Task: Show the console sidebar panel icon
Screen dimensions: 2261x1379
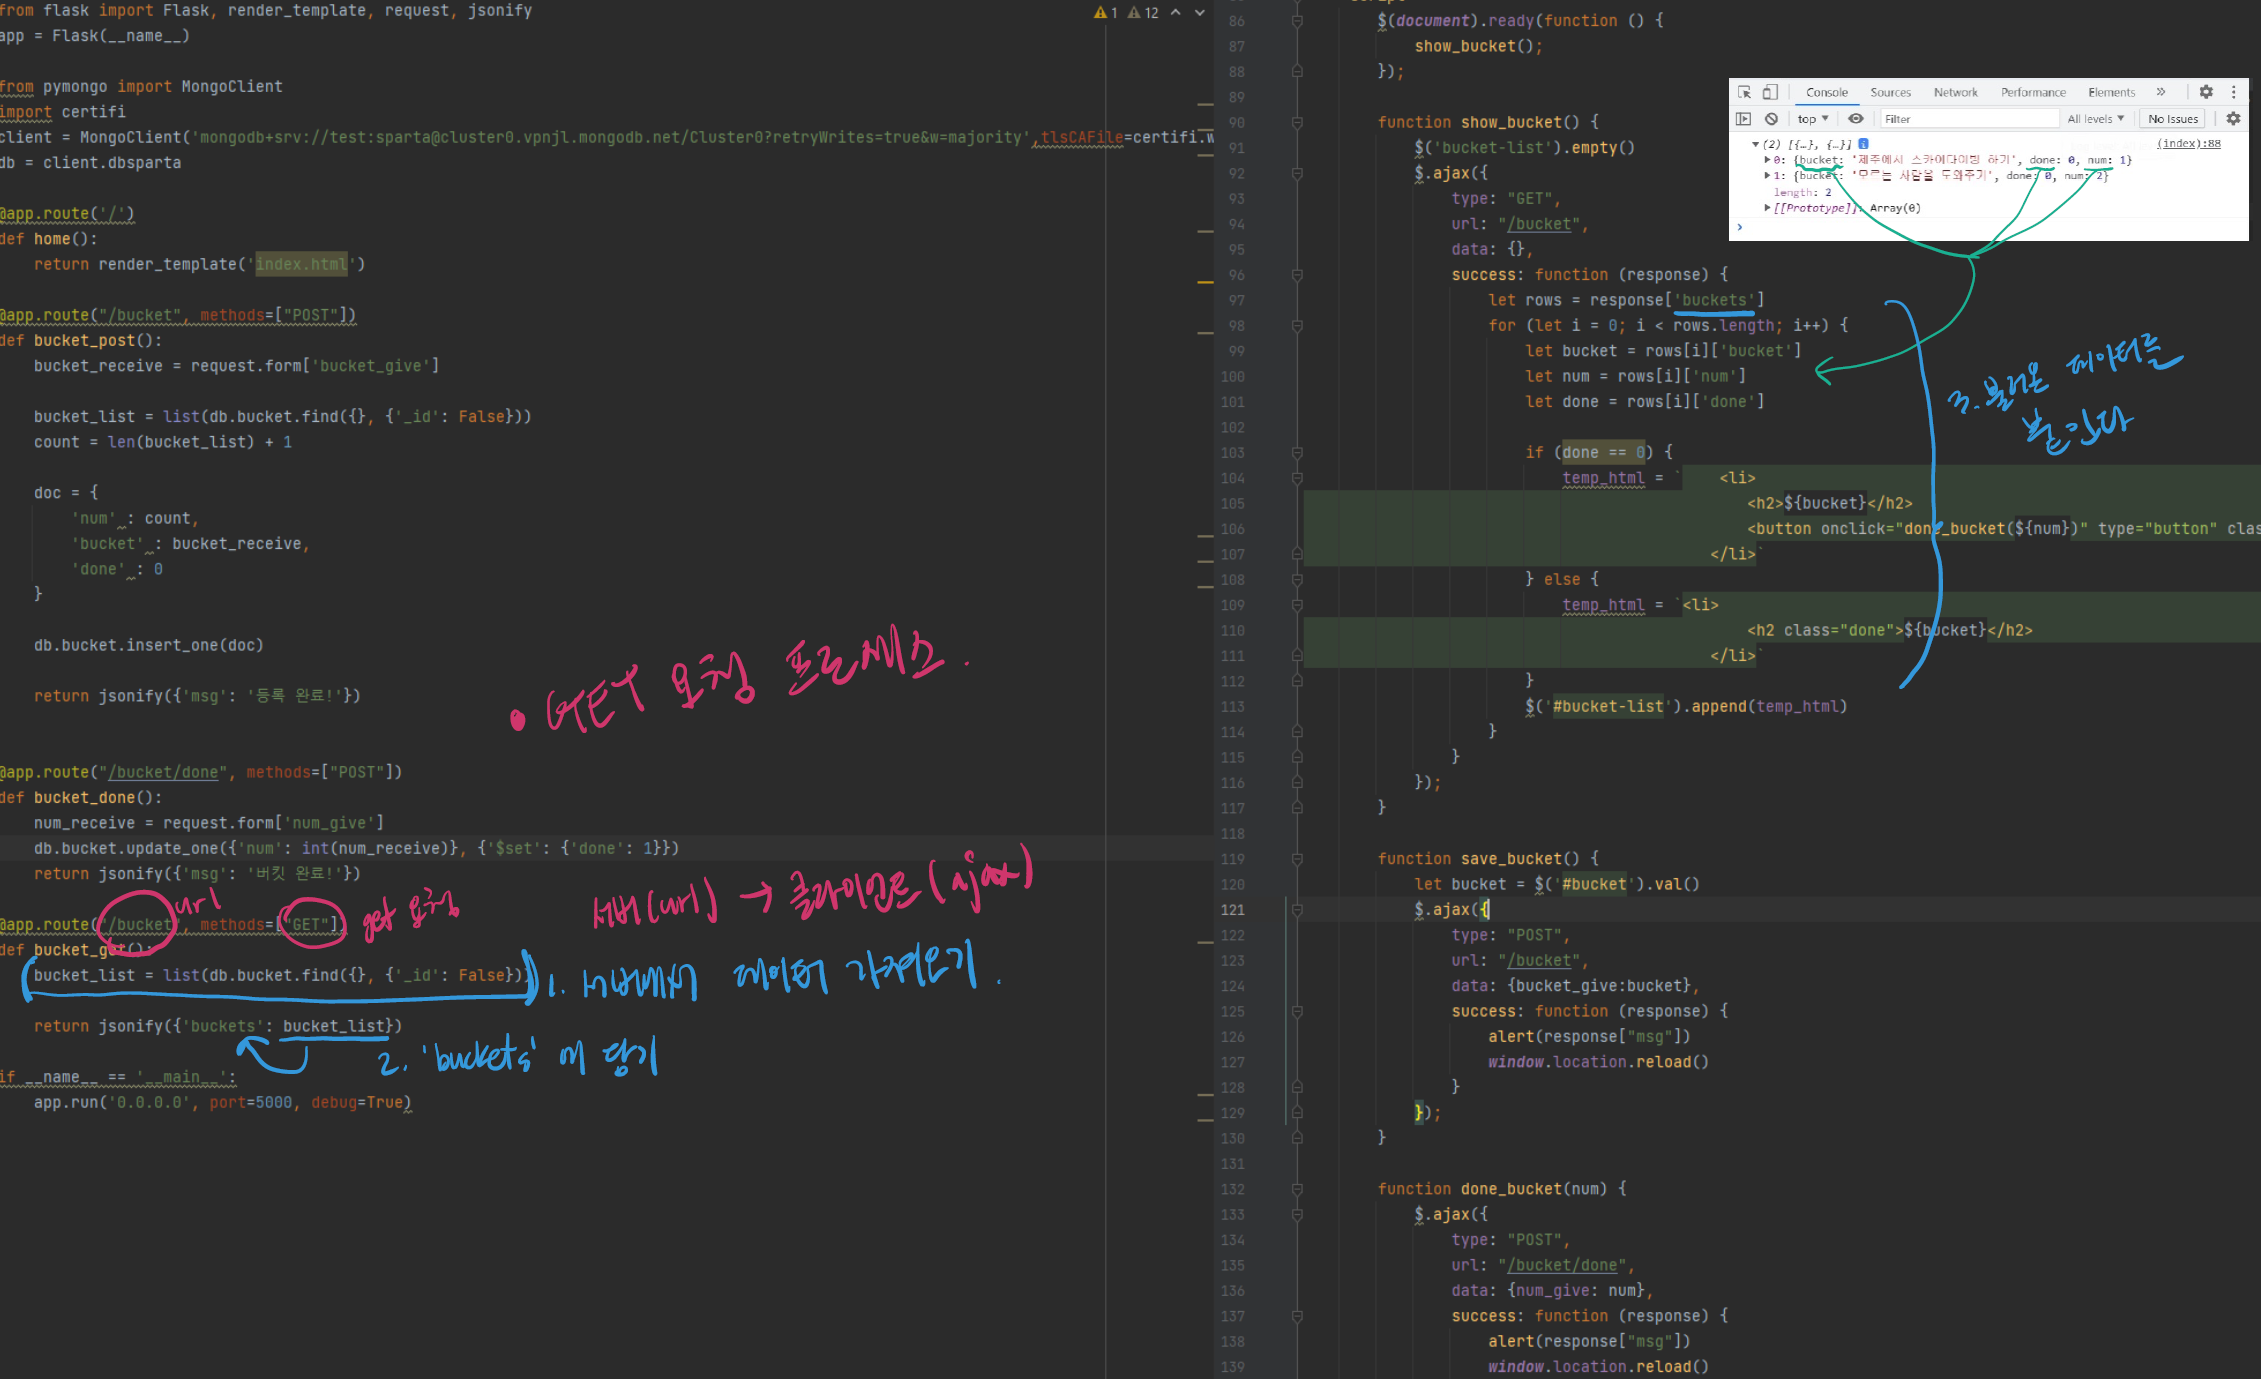Action: pyautogui.click(x=1744, y=119)
